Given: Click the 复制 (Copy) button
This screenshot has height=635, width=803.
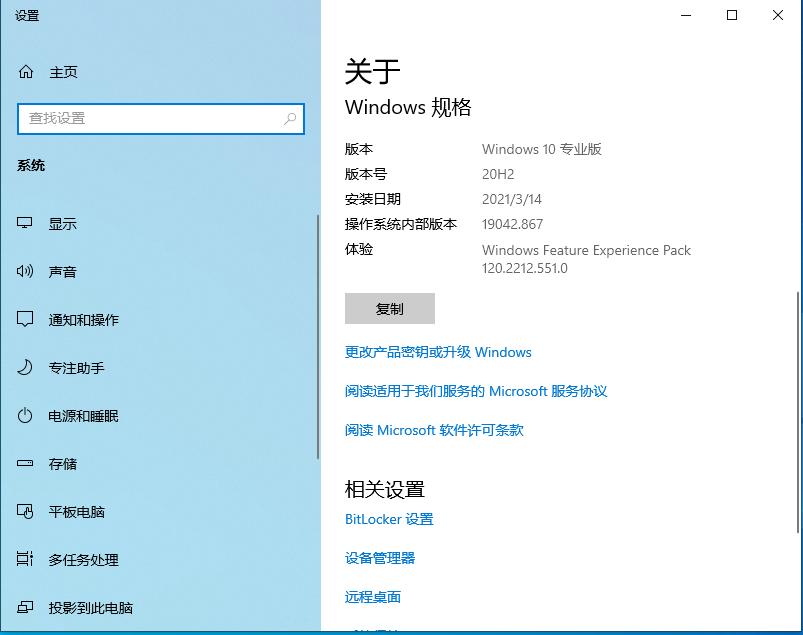Looking at the screenshot, I should tap(389, 308).
